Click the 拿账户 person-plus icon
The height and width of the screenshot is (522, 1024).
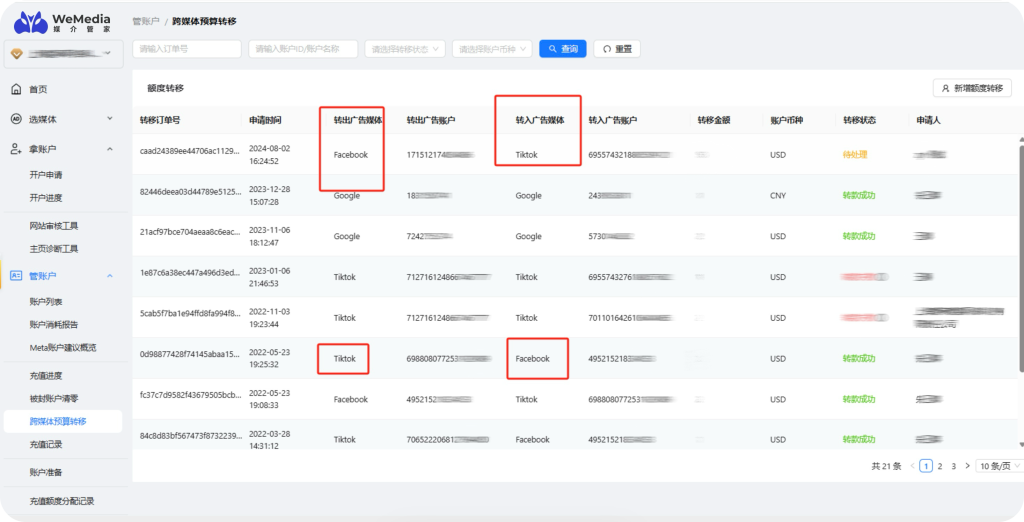point(16,149)
